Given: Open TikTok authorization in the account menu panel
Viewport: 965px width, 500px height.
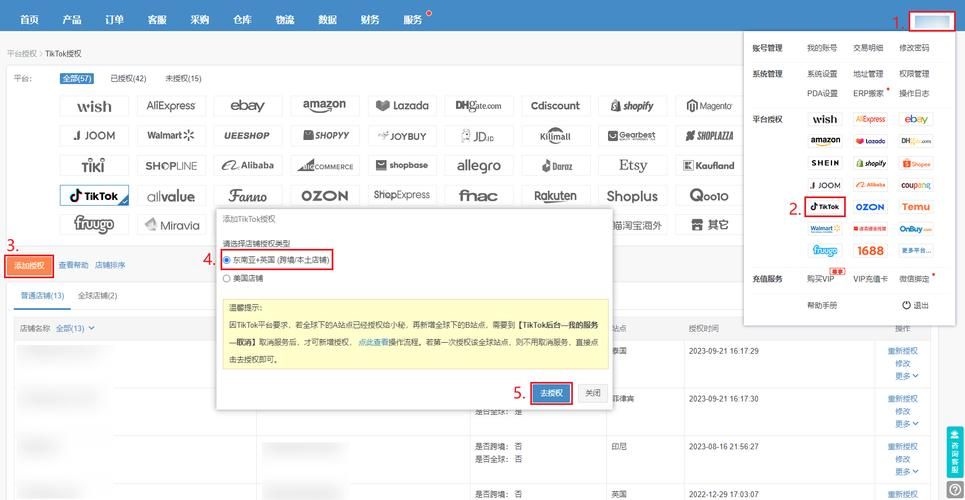Looking at the screenshot, I should (x=825, y=207).
